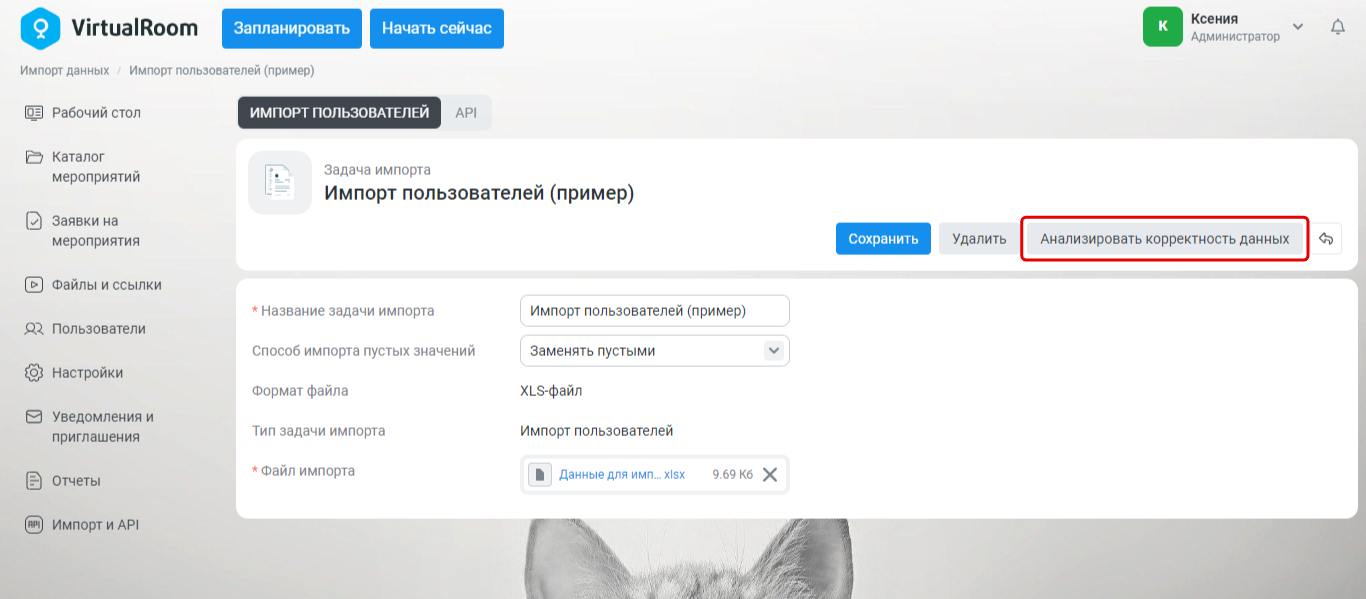This screenshot has width=1366, height=599.
Task: Click the Сохранить button
Action: (883, 239)
